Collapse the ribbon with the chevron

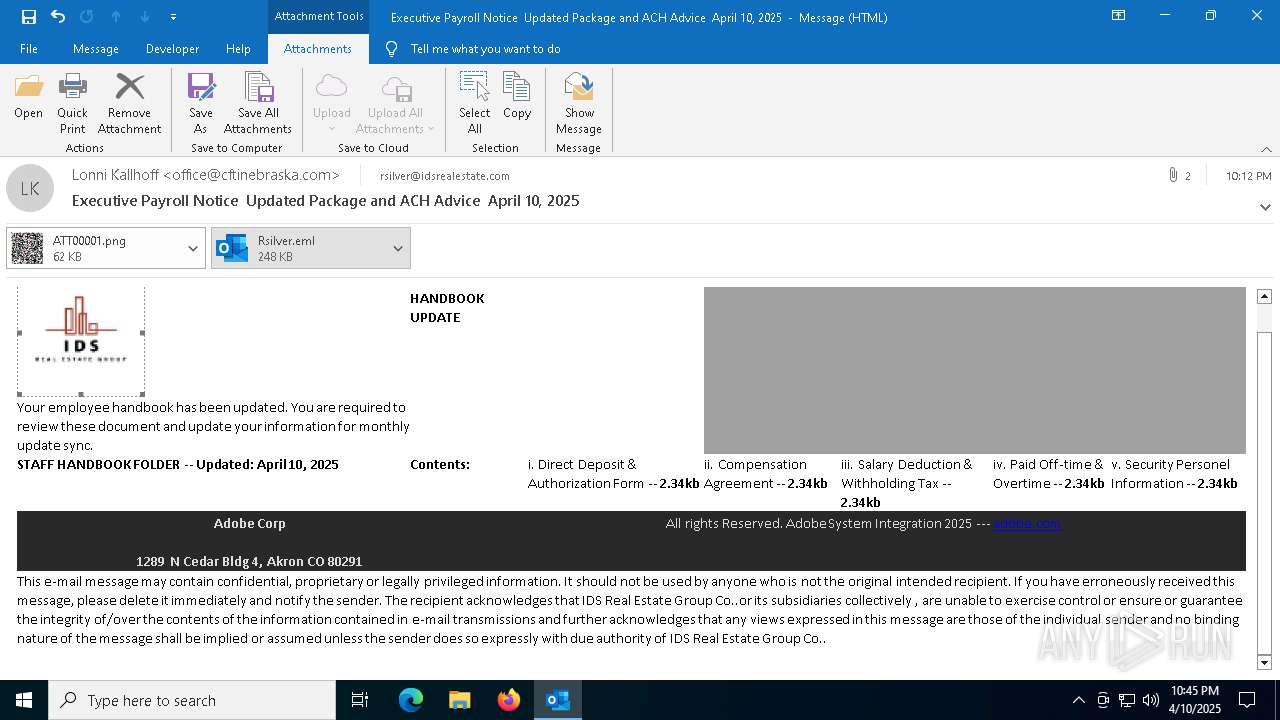(x=1266, y=149)
